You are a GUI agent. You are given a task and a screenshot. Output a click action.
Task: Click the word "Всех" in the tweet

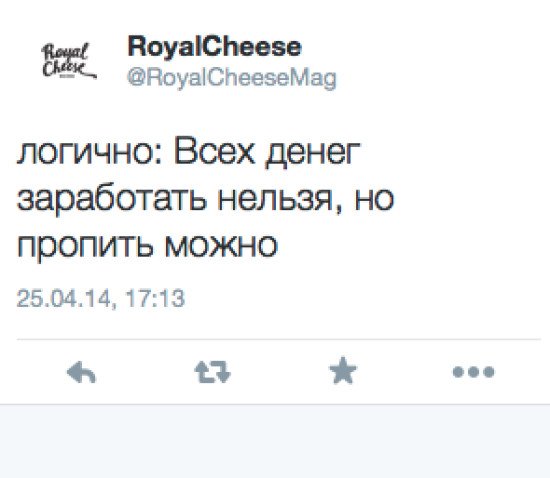pyautogui.click(x=214, y=152)
